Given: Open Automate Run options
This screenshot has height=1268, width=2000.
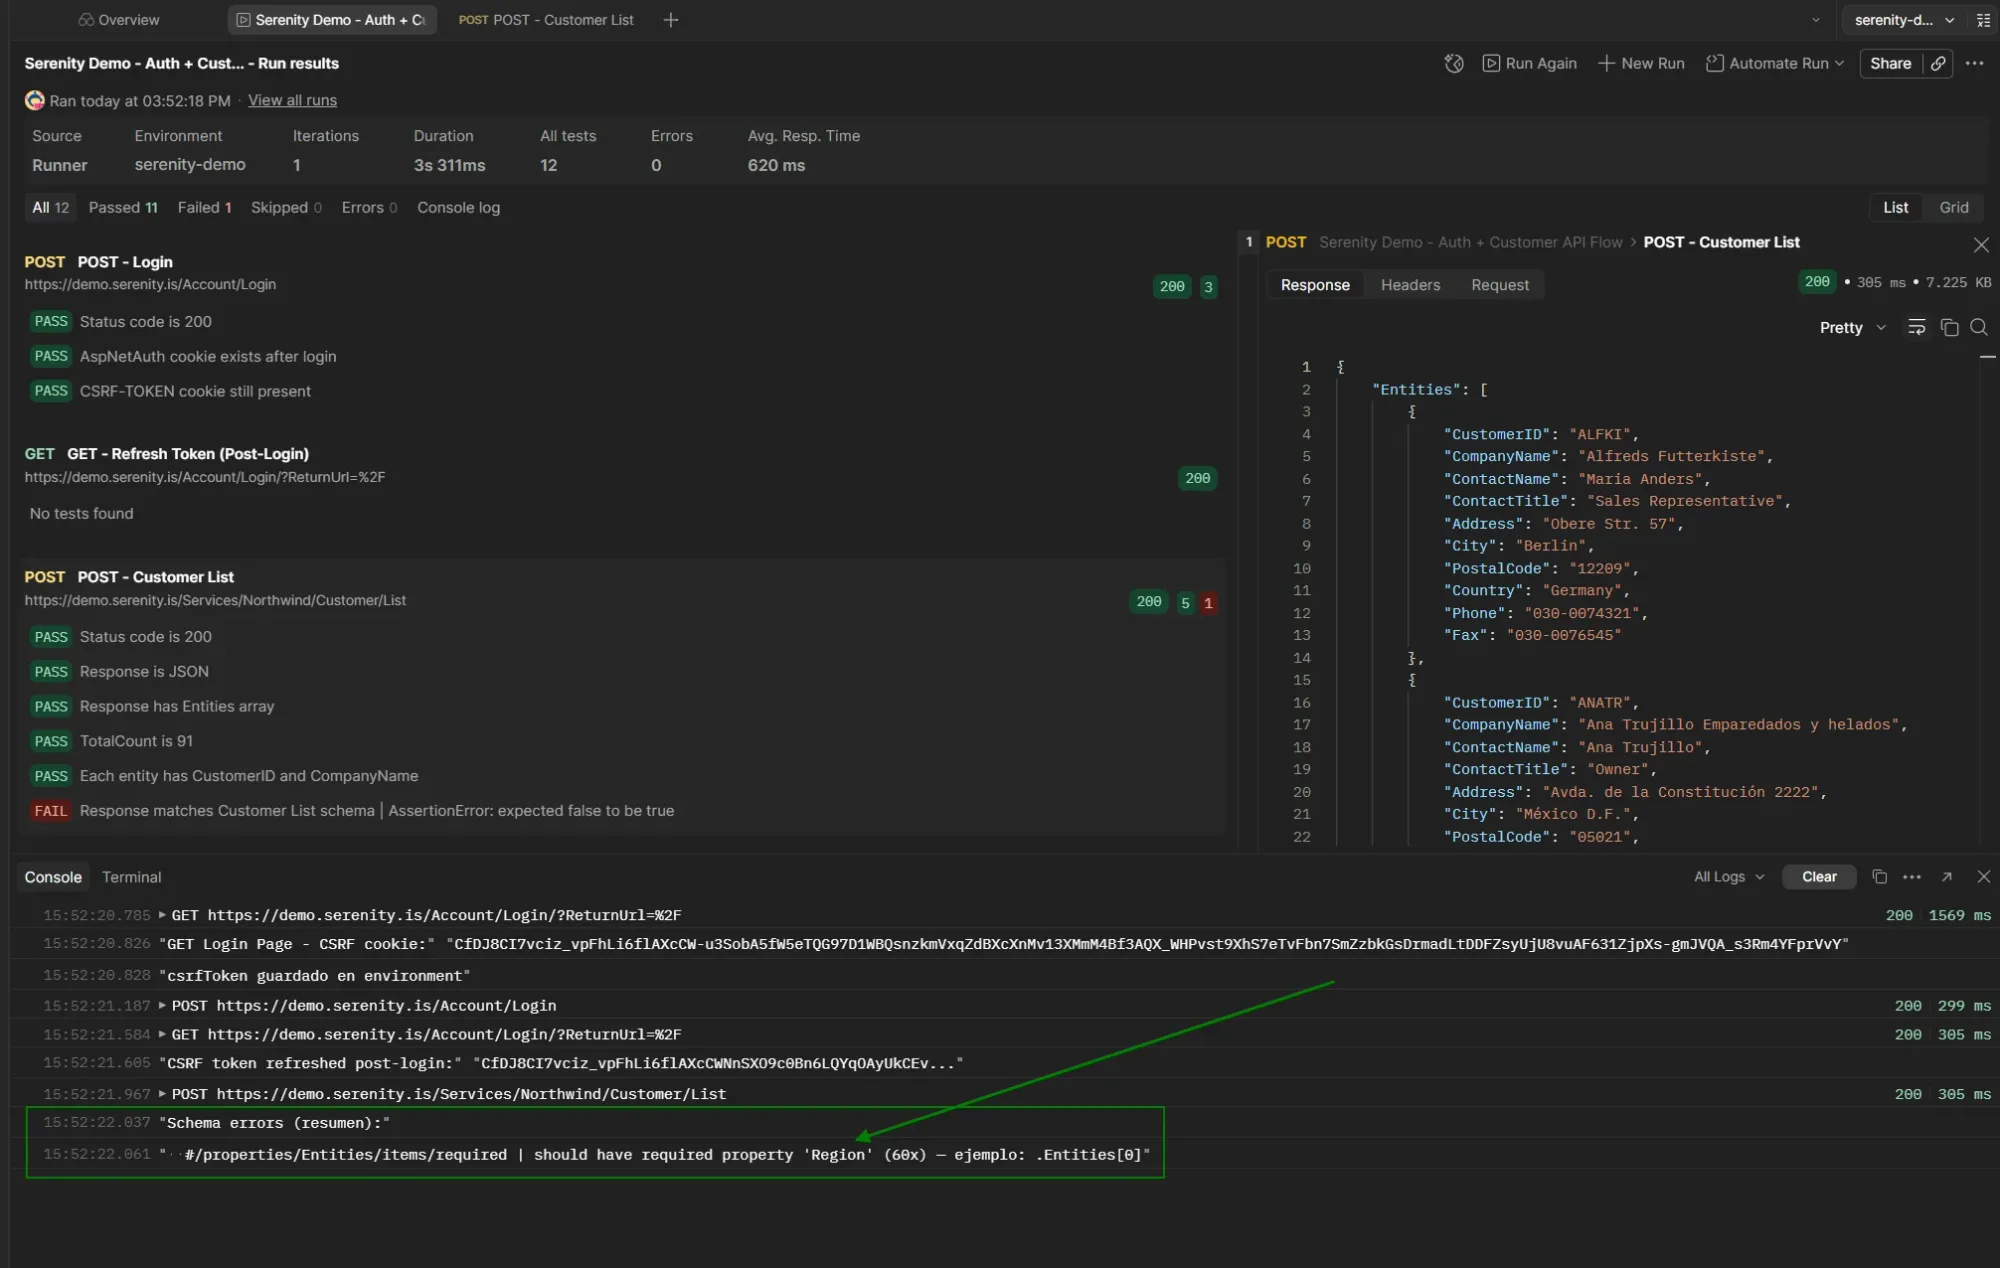Looking at the screenshot, I should pos(1775,63).
